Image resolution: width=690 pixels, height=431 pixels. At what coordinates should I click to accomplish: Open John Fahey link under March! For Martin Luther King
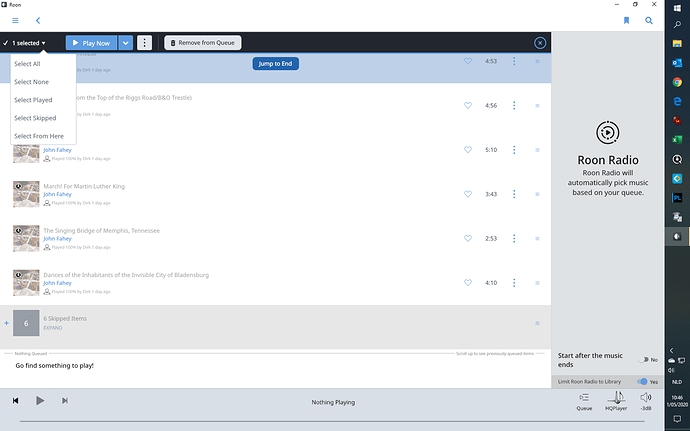57,194
